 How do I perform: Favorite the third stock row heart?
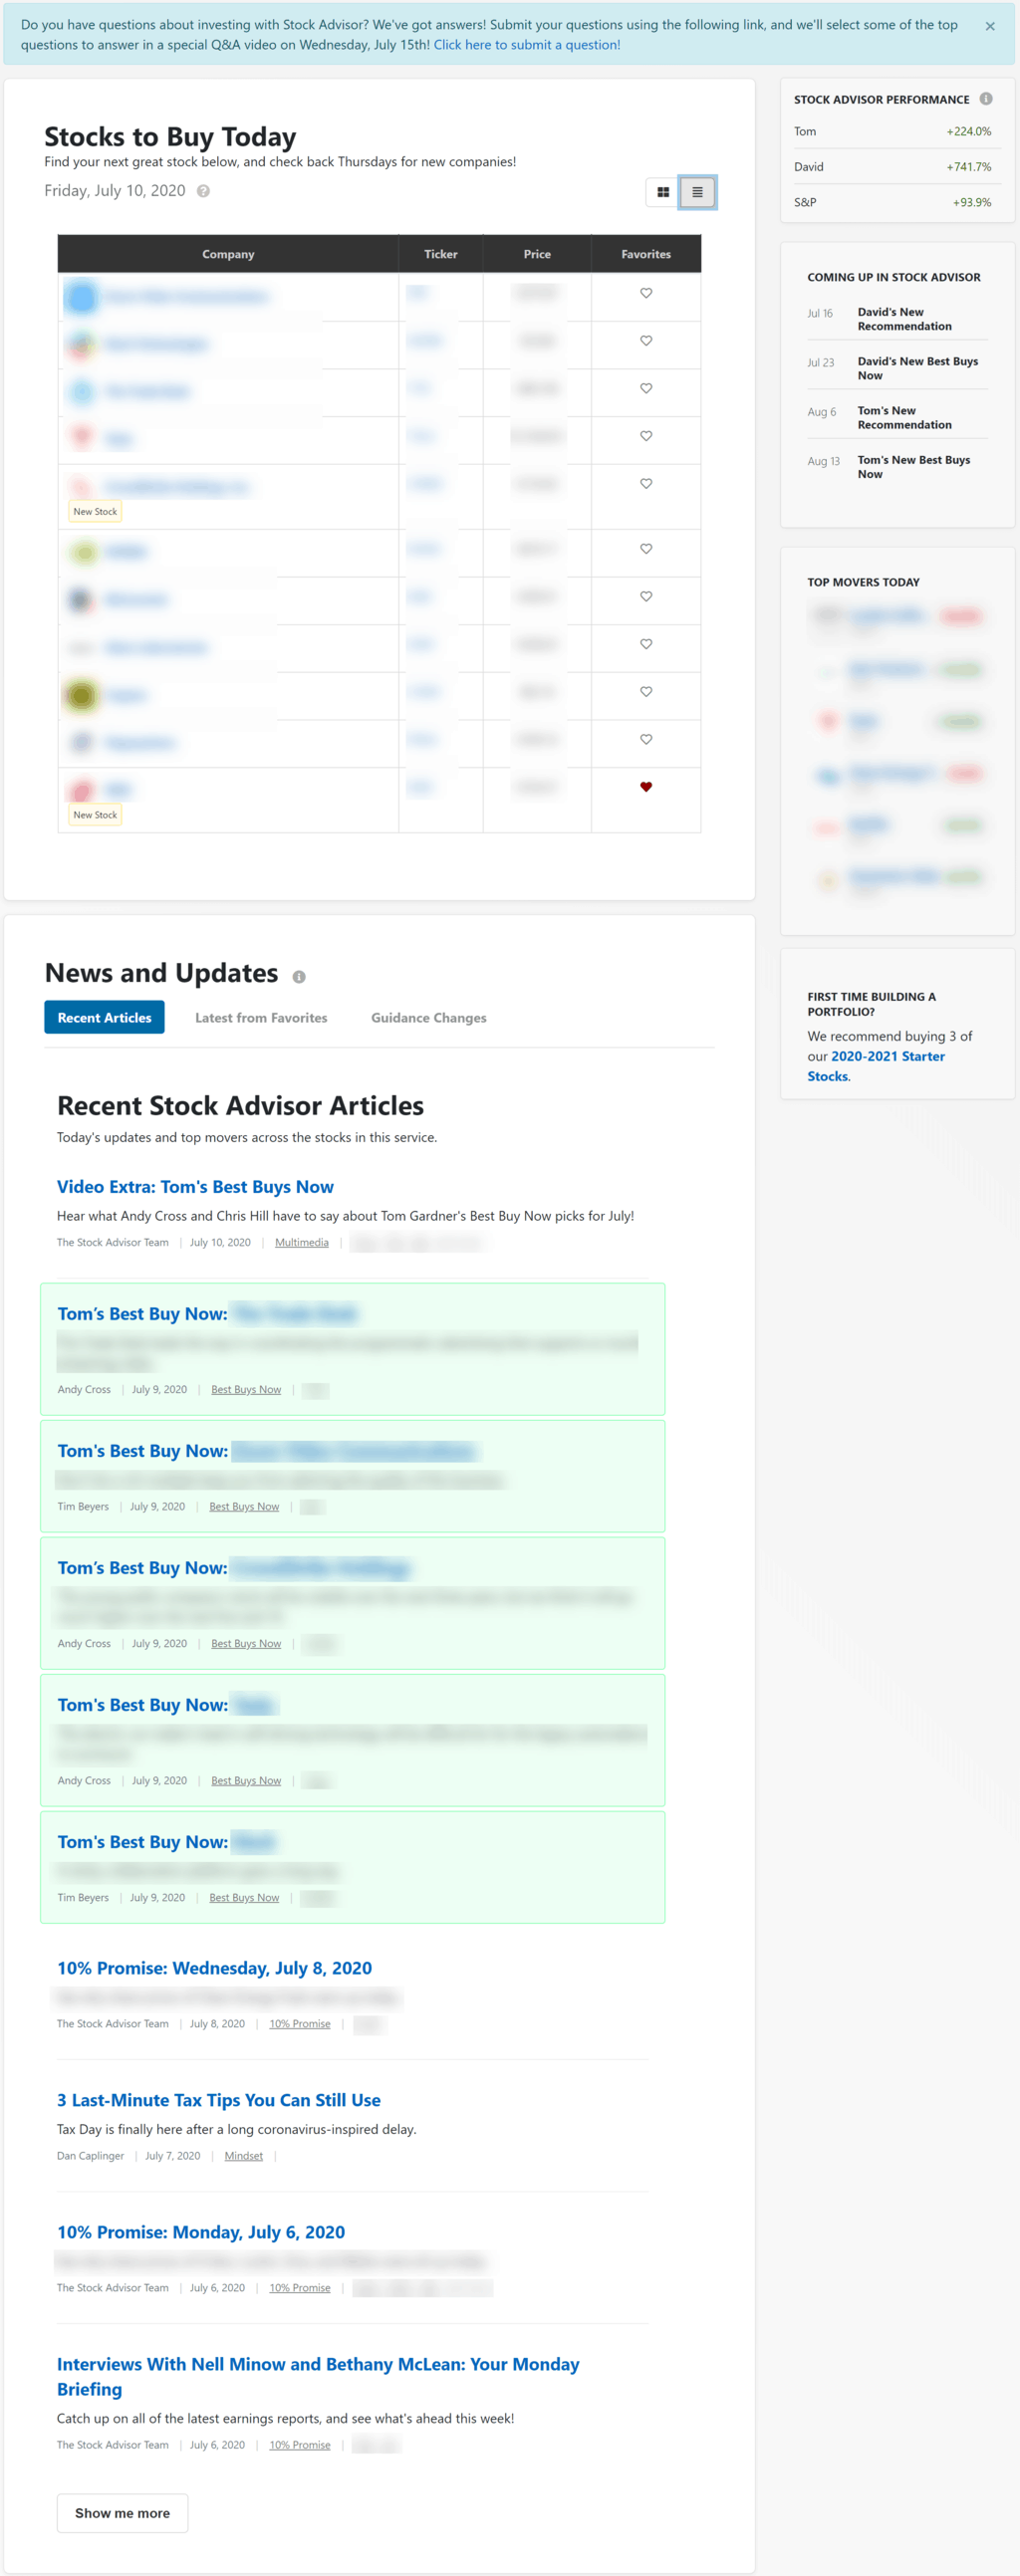tap(645, 388)
